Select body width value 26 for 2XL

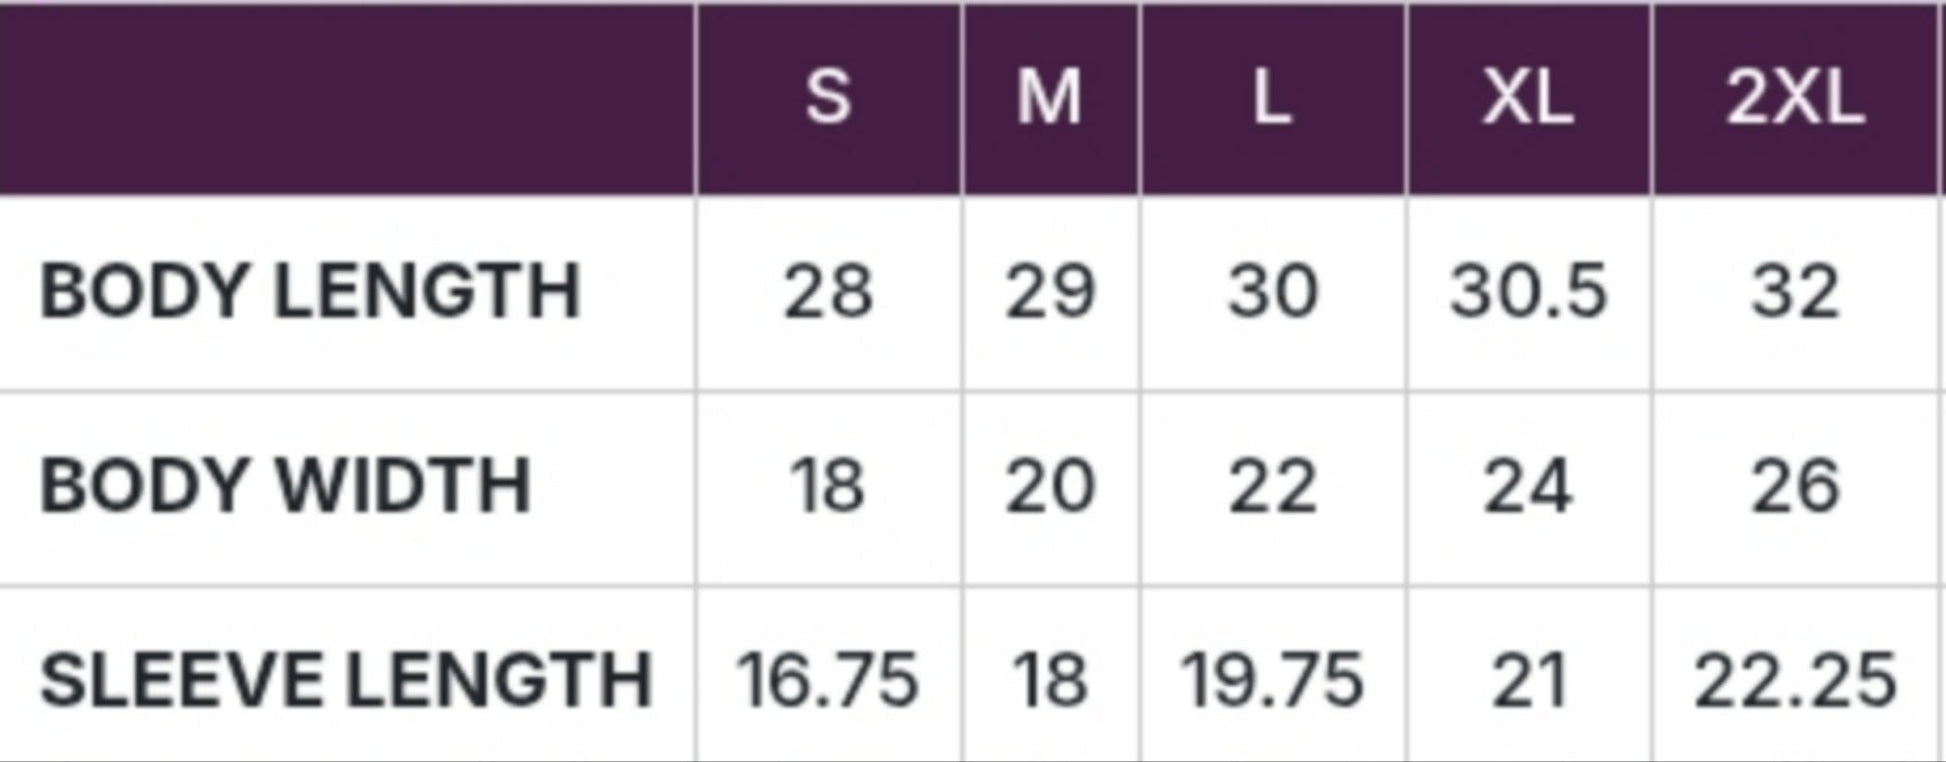[x=1795, y=487]
